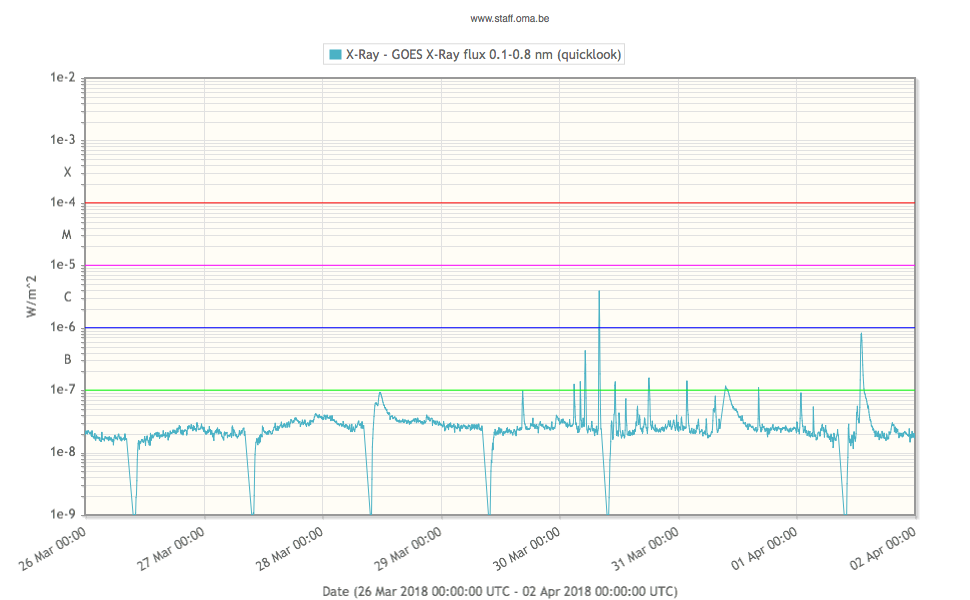This screenshot has width=970, height=600.
Task: Click the teal X-Ray legend color swatch
Action: point(335,54)
